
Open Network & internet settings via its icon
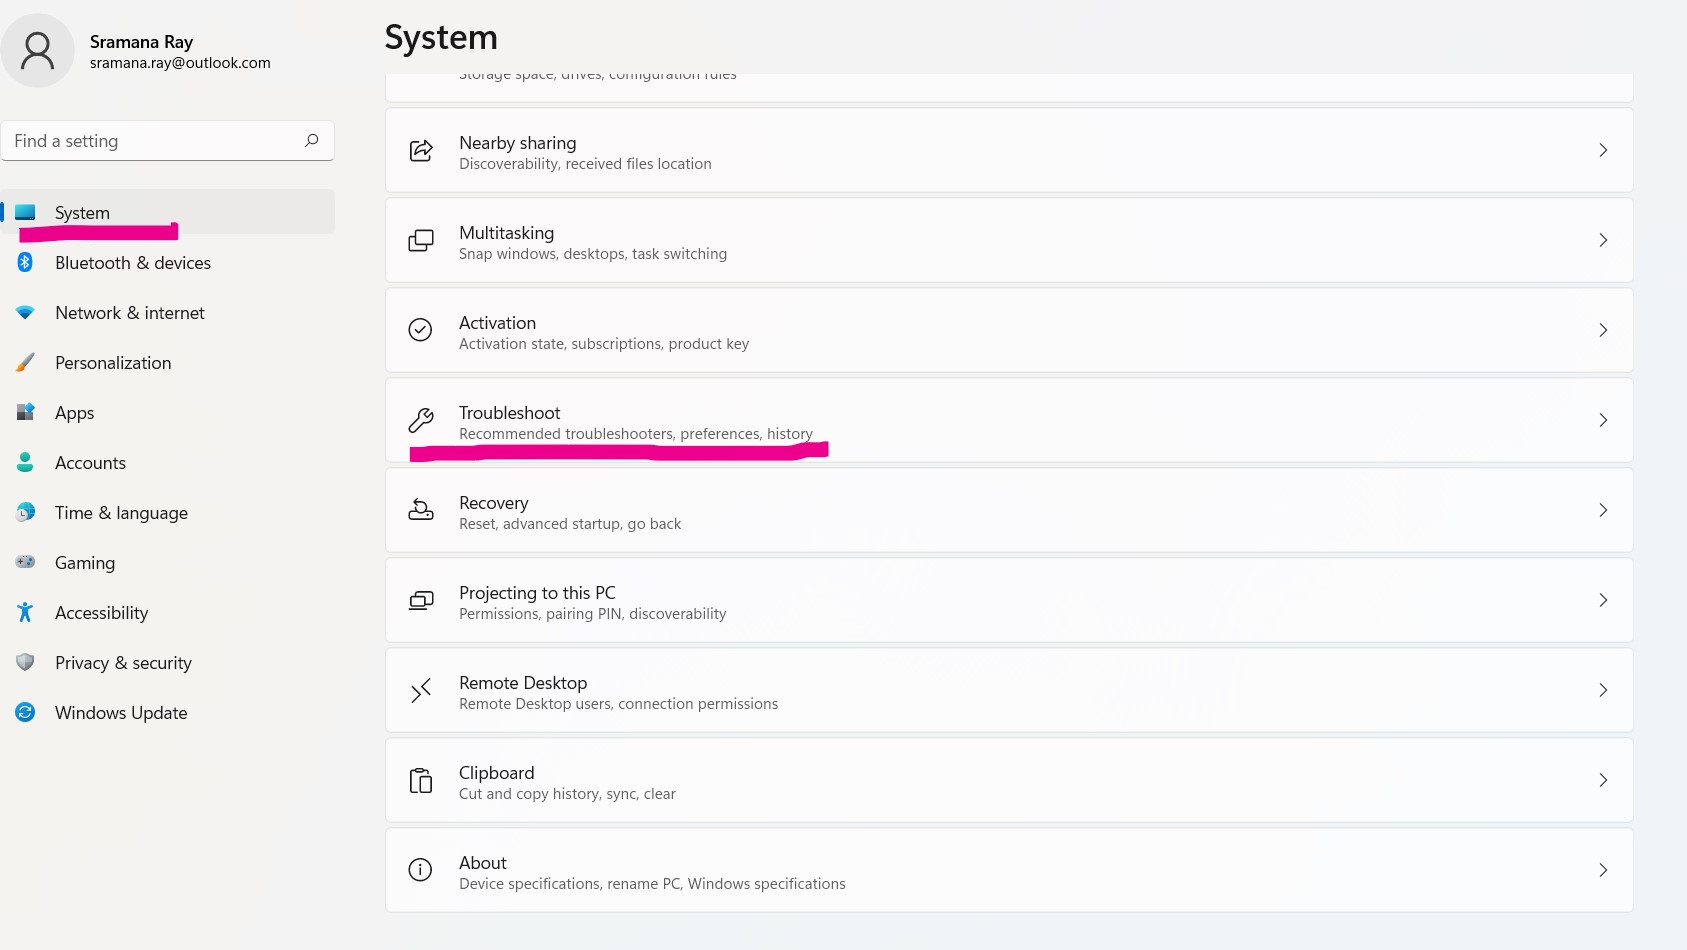[x=25, y=313]
